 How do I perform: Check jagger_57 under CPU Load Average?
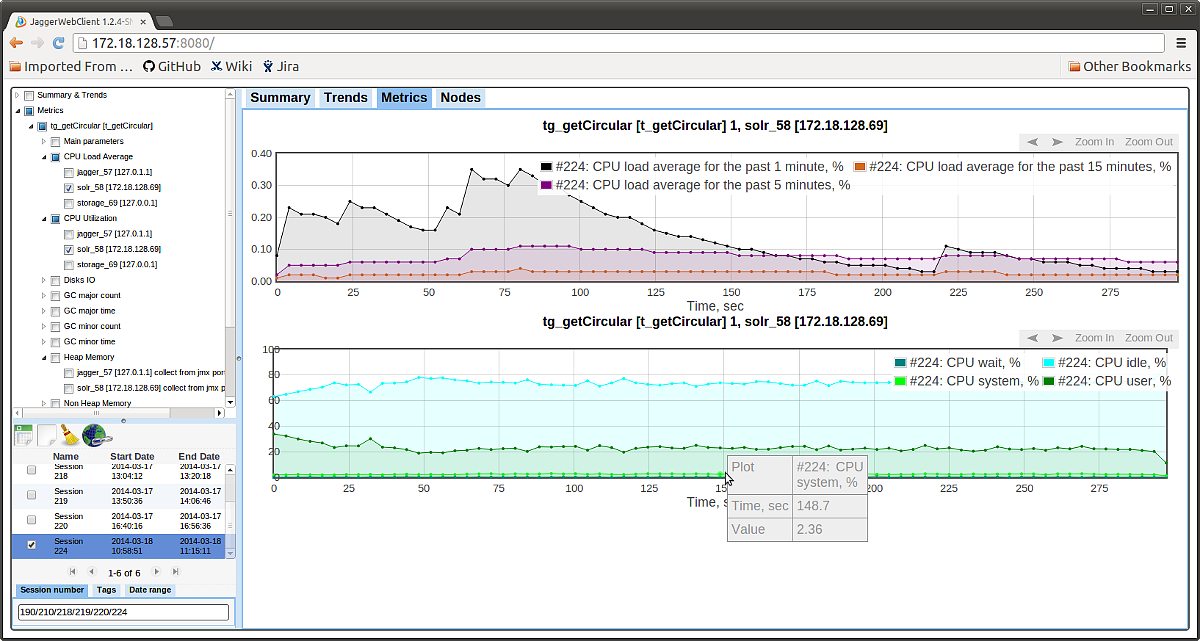click(x=69, y=172)
